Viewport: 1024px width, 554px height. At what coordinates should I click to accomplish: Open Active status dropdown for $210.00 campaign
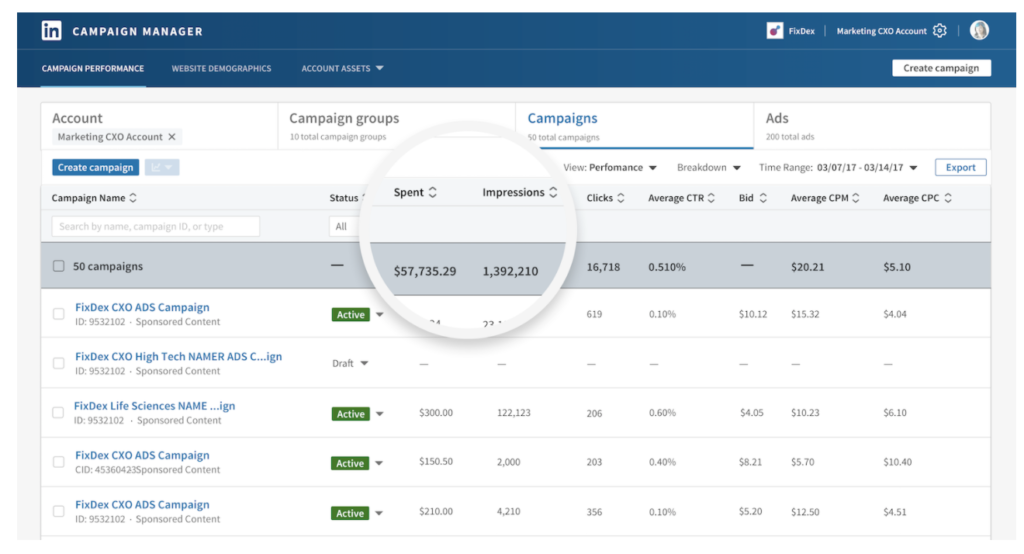coord(379,513)
